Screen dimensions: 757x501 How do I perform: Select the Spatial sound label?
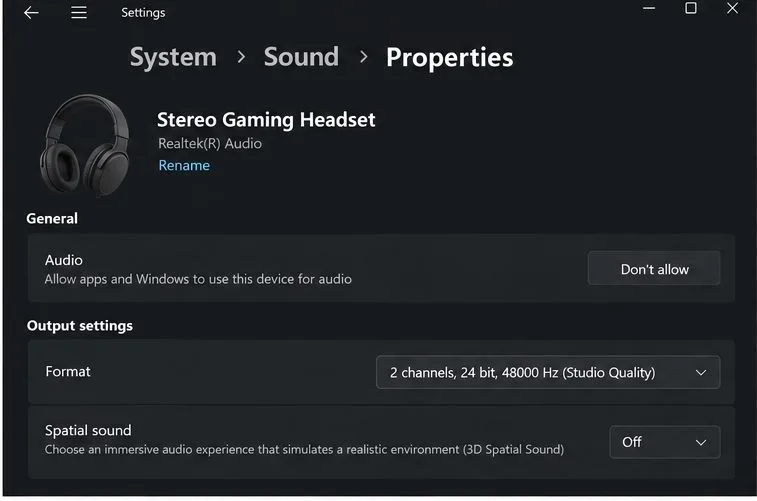coord(88,430)
